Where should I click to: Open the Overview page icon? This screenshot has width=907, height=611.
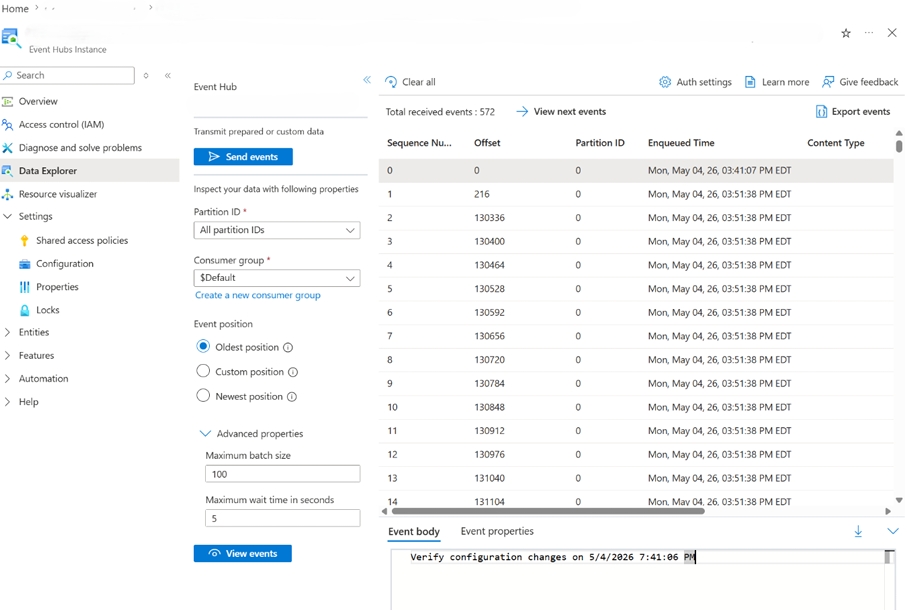pyautogui.click(x=8, y=101)
